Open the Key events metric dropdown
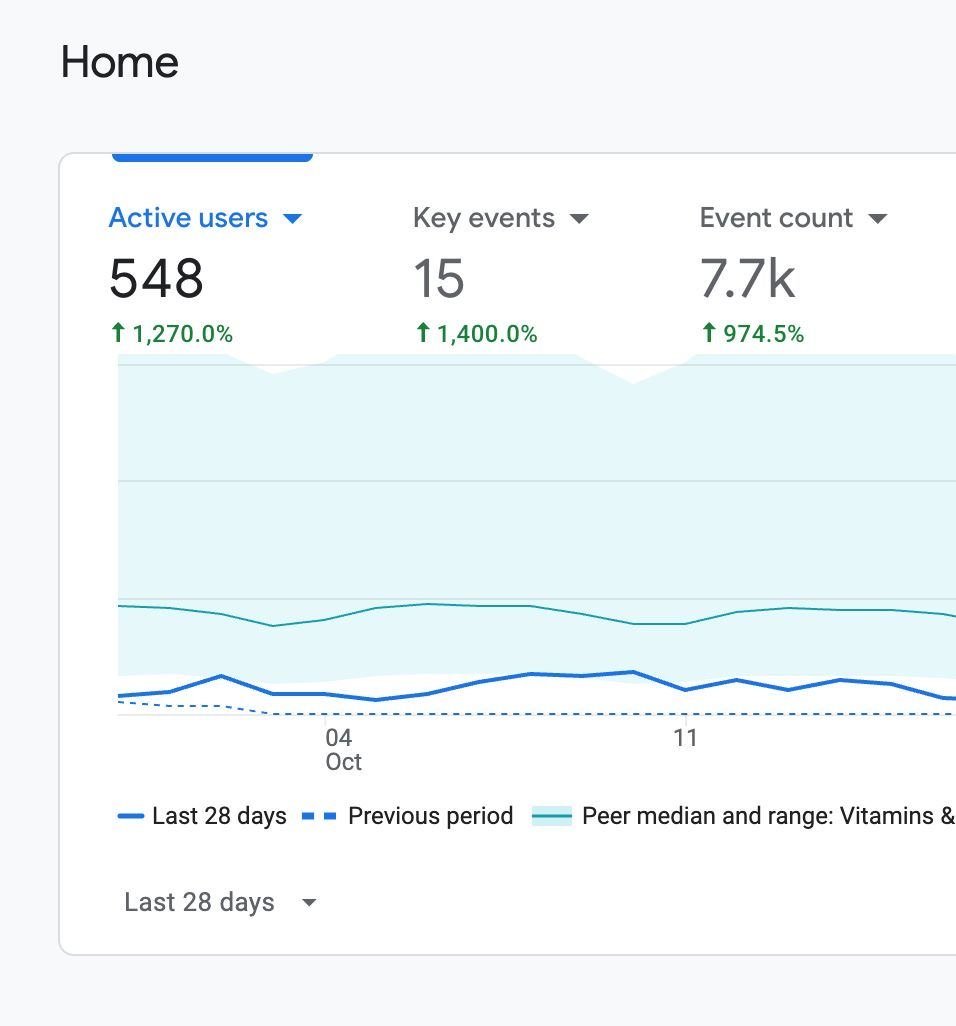This screenshot has width=956, height=1026. pyautogui.click(x=501, y=218)
